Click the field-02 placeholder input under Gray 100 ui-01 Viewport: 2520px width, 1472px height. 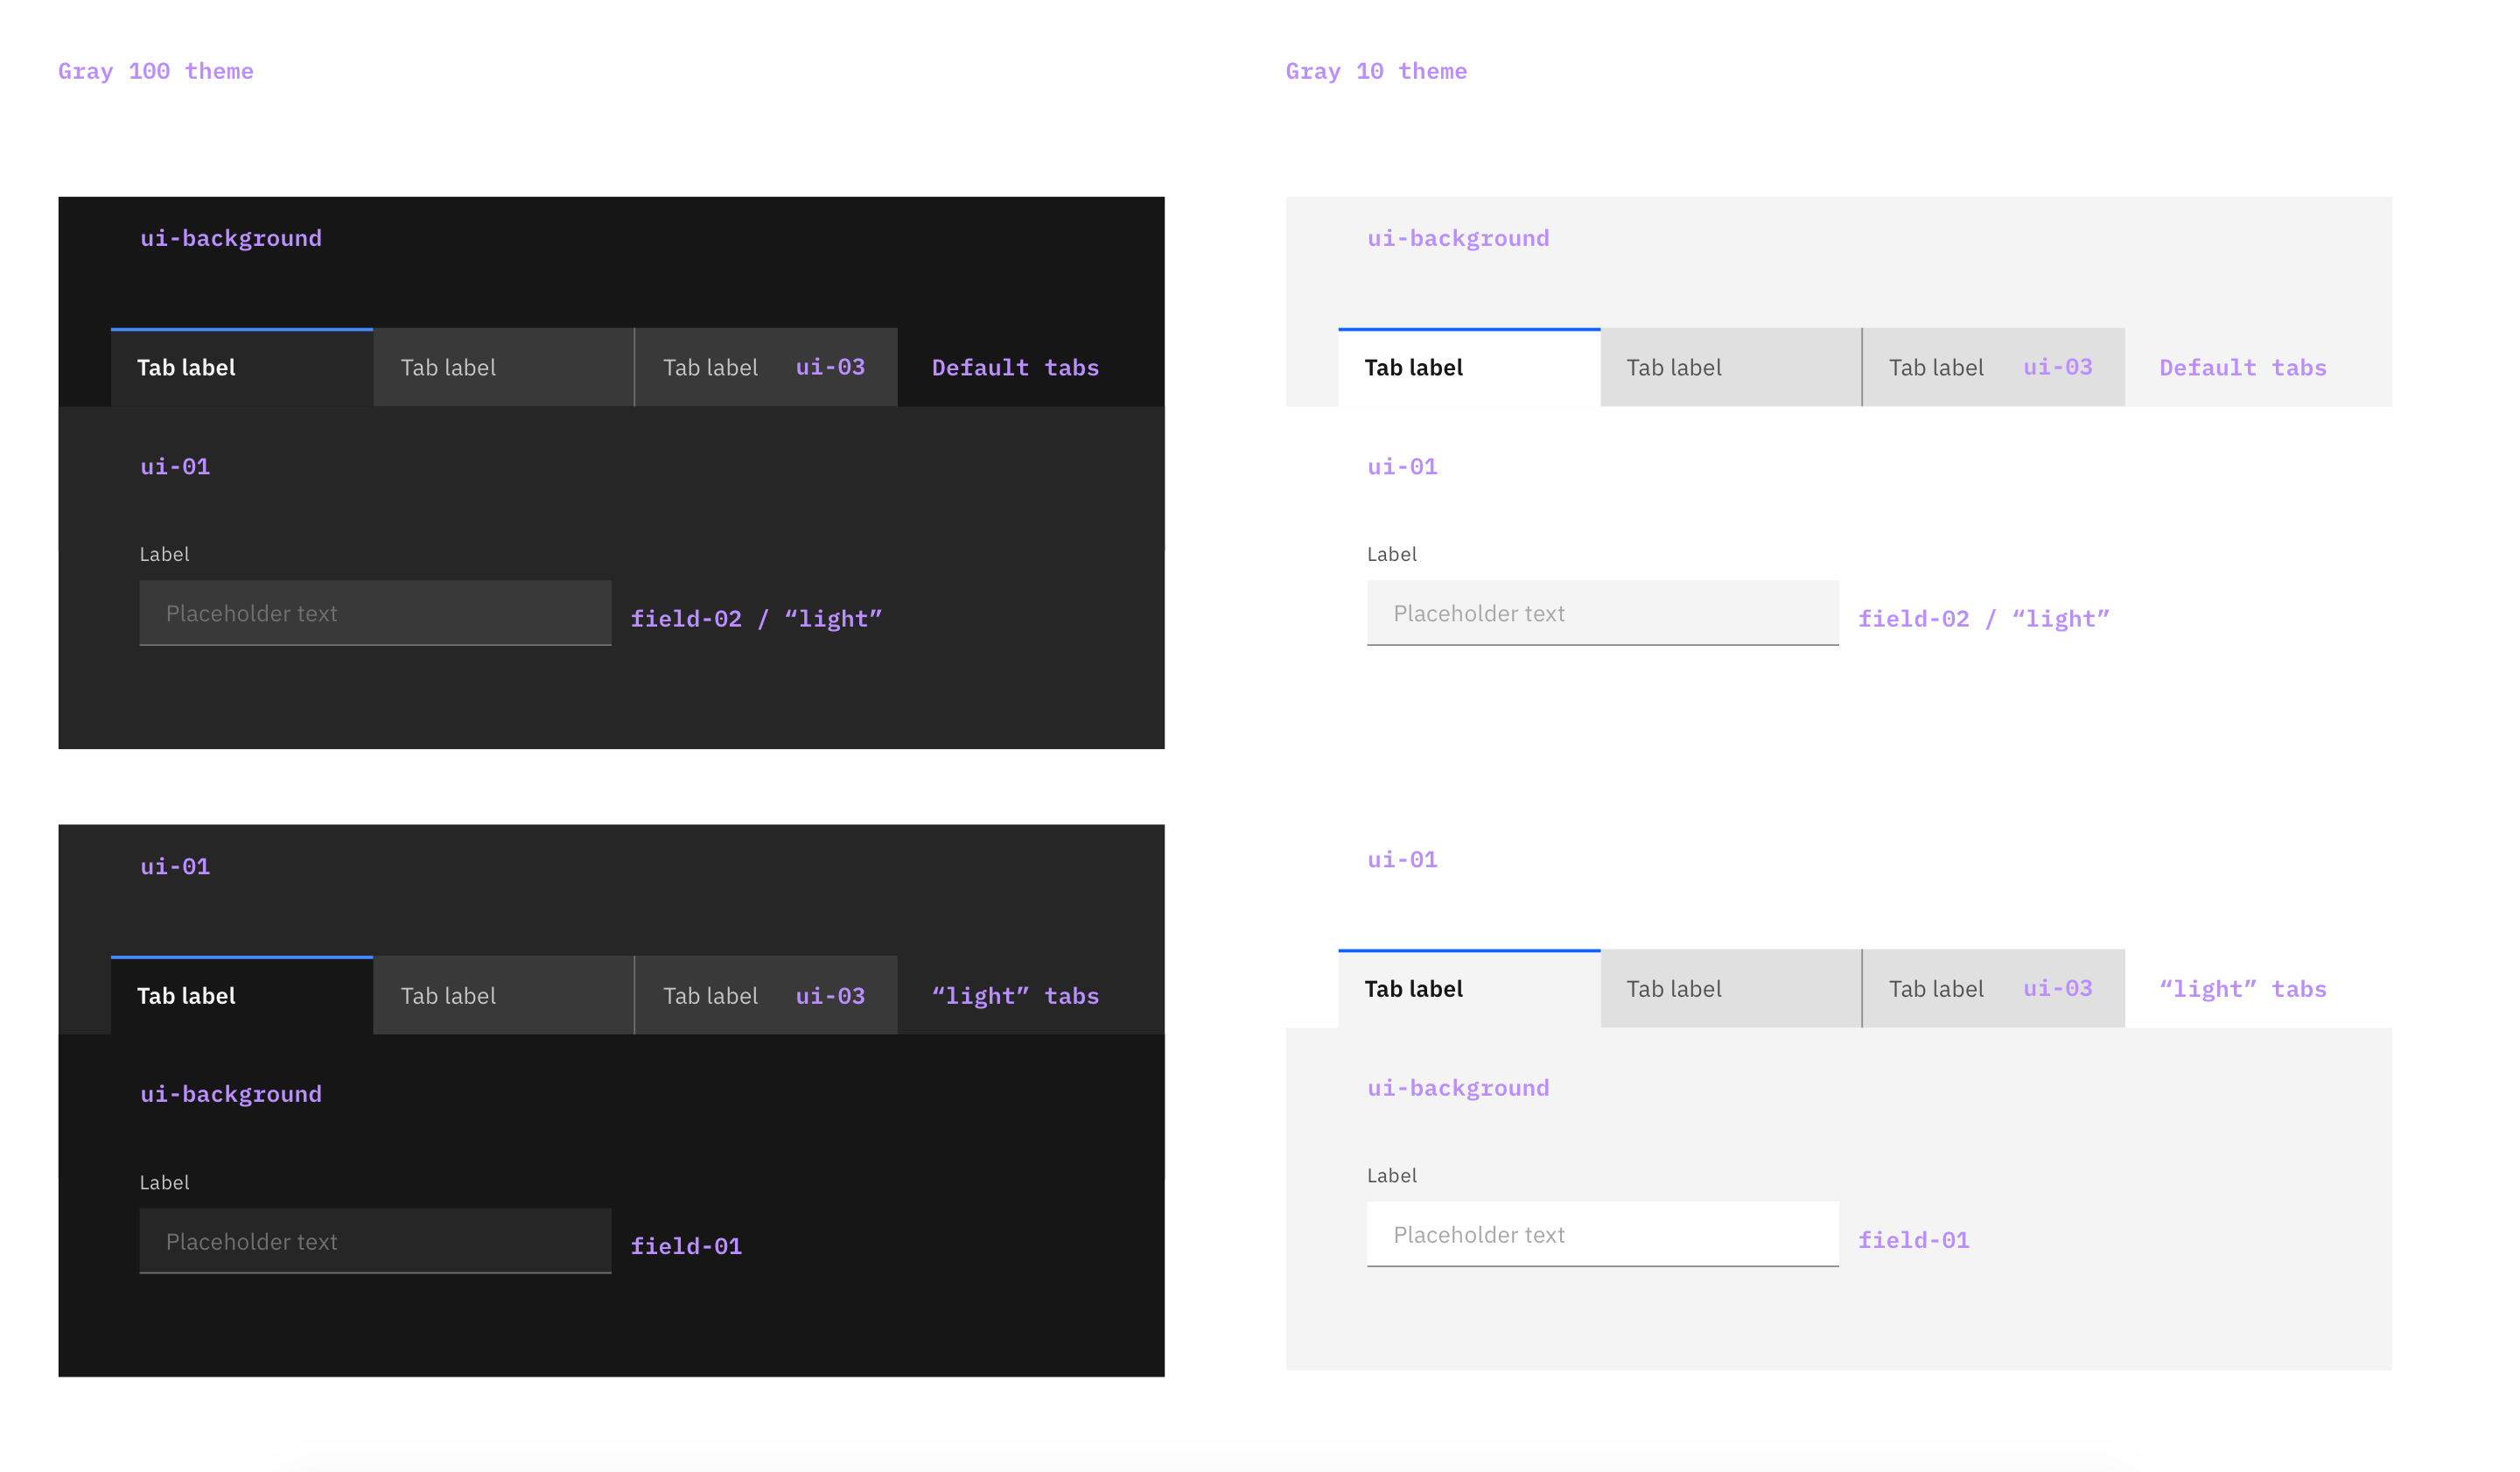pos(374,613)
